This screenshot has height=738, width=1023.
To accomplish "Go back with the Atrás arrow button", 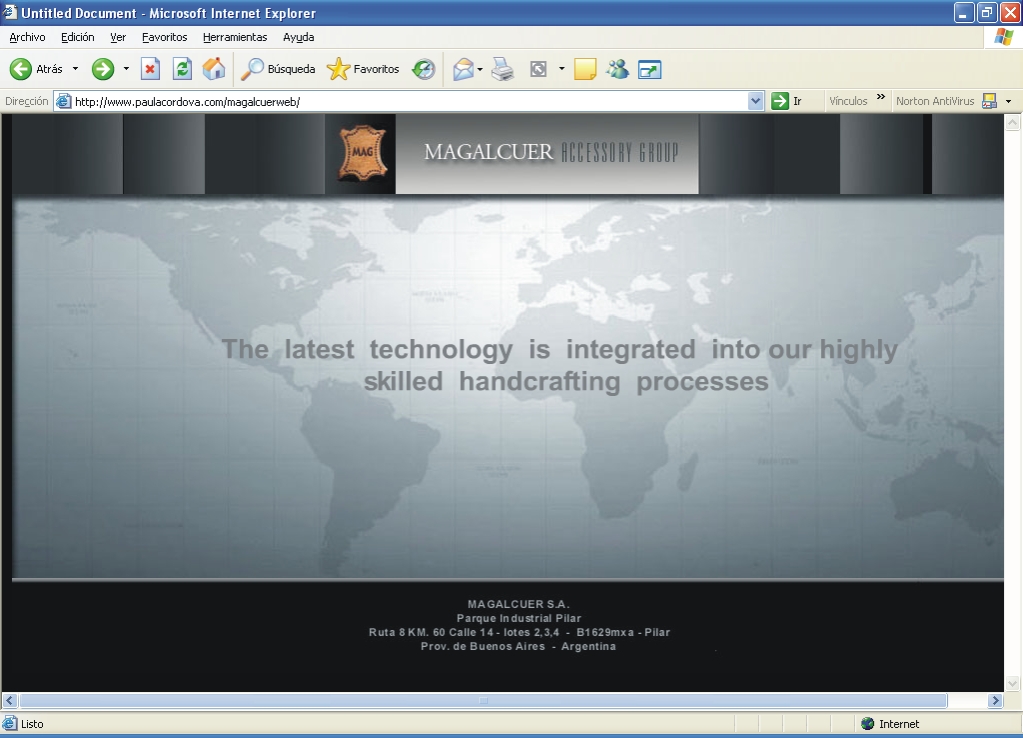I will pos(36,69).
